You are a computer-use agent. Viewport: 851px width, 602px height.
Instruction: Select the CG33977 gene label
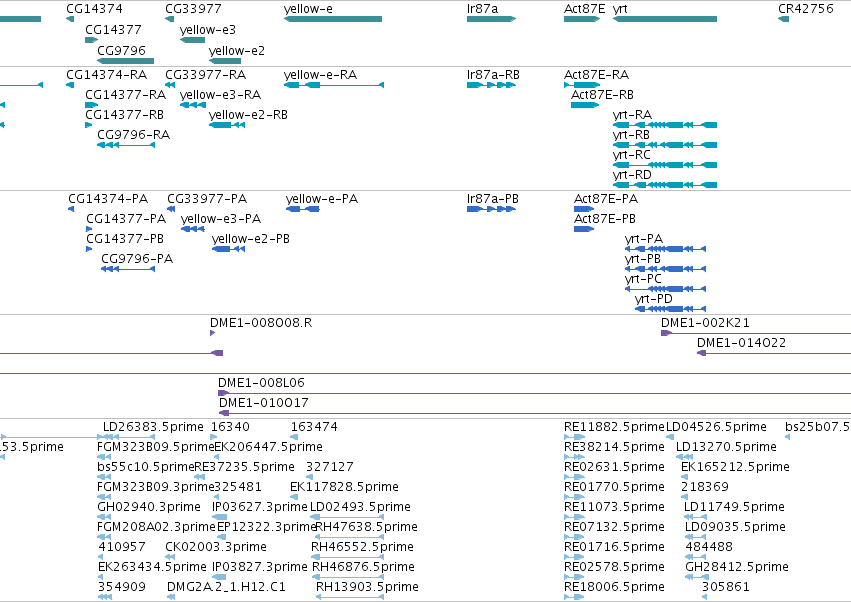click(x=193, y=9)
